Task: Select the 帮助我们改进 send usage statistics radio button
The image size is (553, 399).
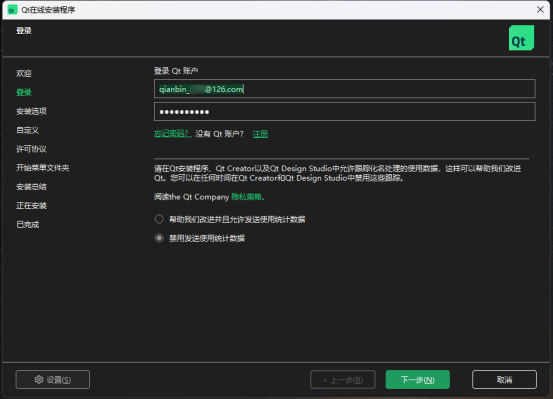Action: 159,219
